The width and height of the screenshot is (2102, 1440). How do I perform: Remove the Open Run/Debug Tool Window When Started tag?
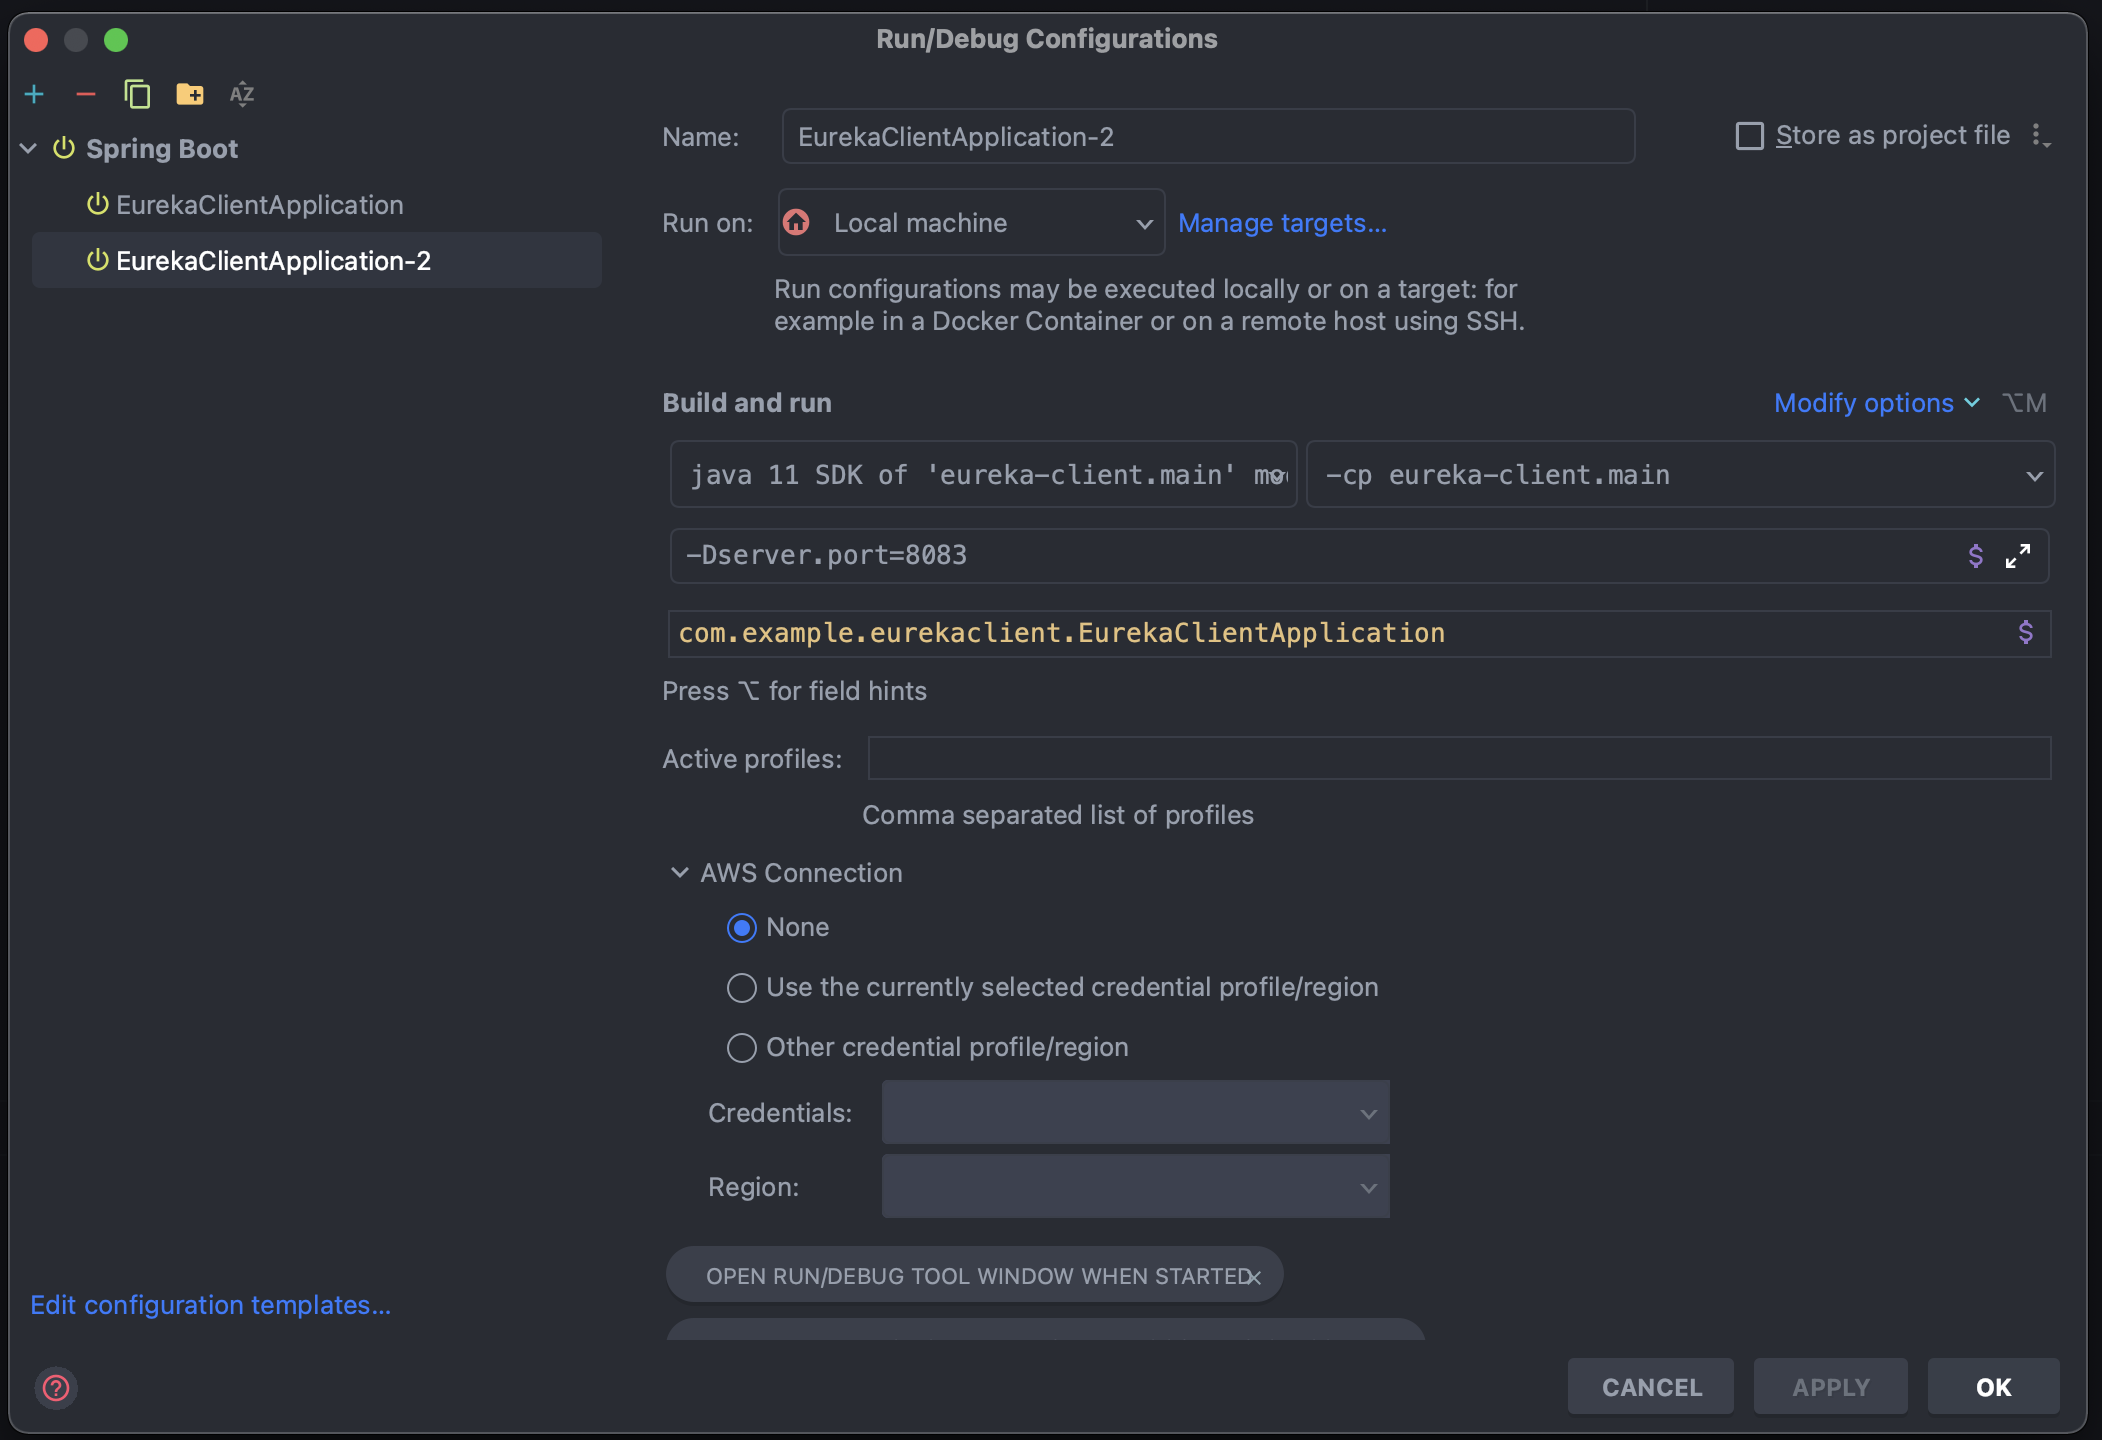click(1254, 1277)
